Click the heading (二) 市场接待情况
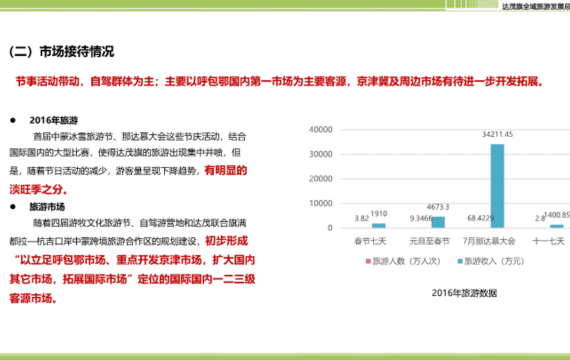The height and width of the screenshot is (360, 570). coord(61,51)
